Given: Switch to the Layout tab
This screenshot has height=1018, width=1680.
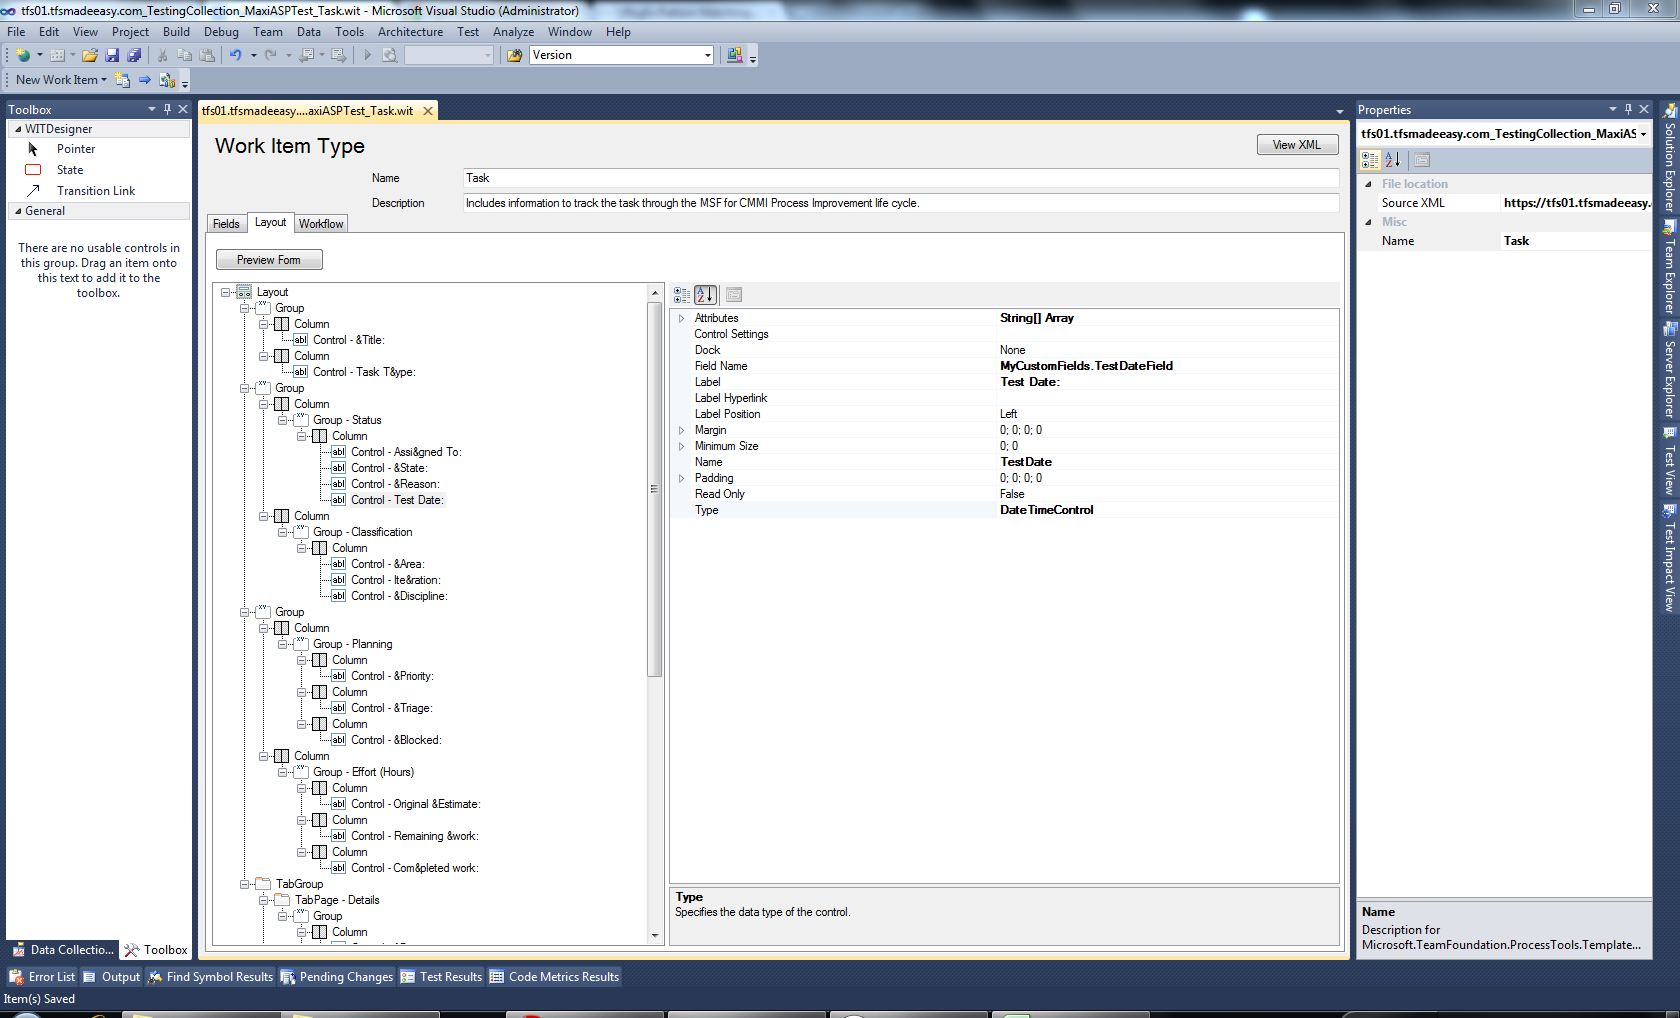Looking at the screenshot, I should (x=270, y=222).
